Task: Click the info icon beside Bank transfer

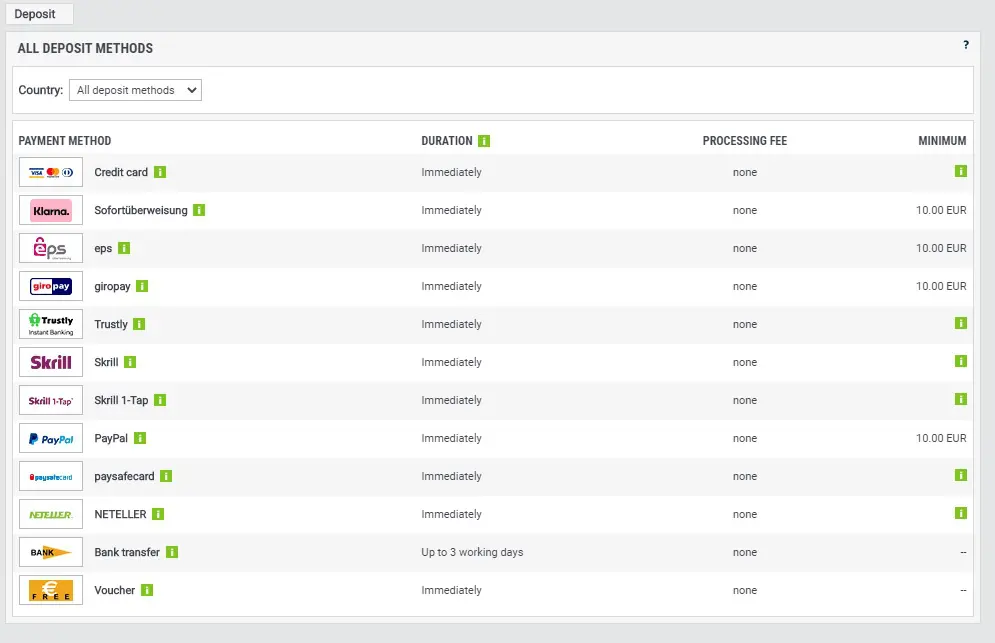Action: tap(172, 552)
